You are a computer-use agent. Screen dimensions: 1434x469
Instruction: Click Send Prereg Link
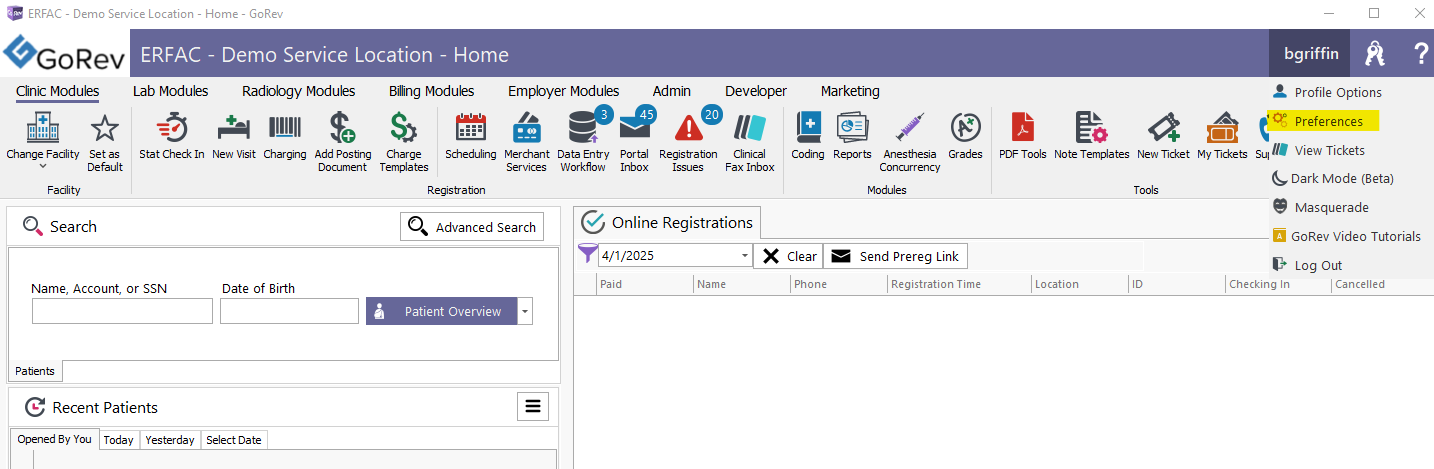click(895, 256)
